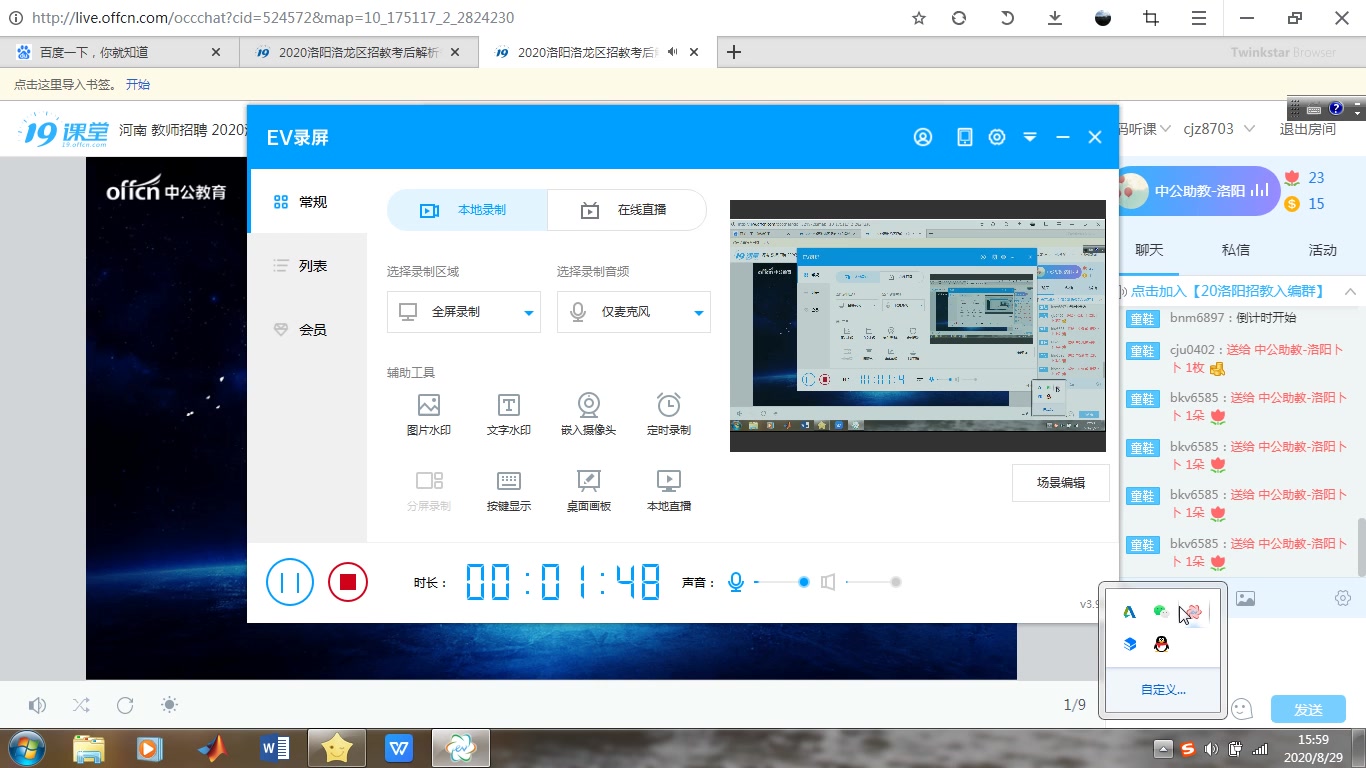The height and width of the screenshot is (768, 1366).
Task: Stop the recording
Action: (x=348, y=582)
